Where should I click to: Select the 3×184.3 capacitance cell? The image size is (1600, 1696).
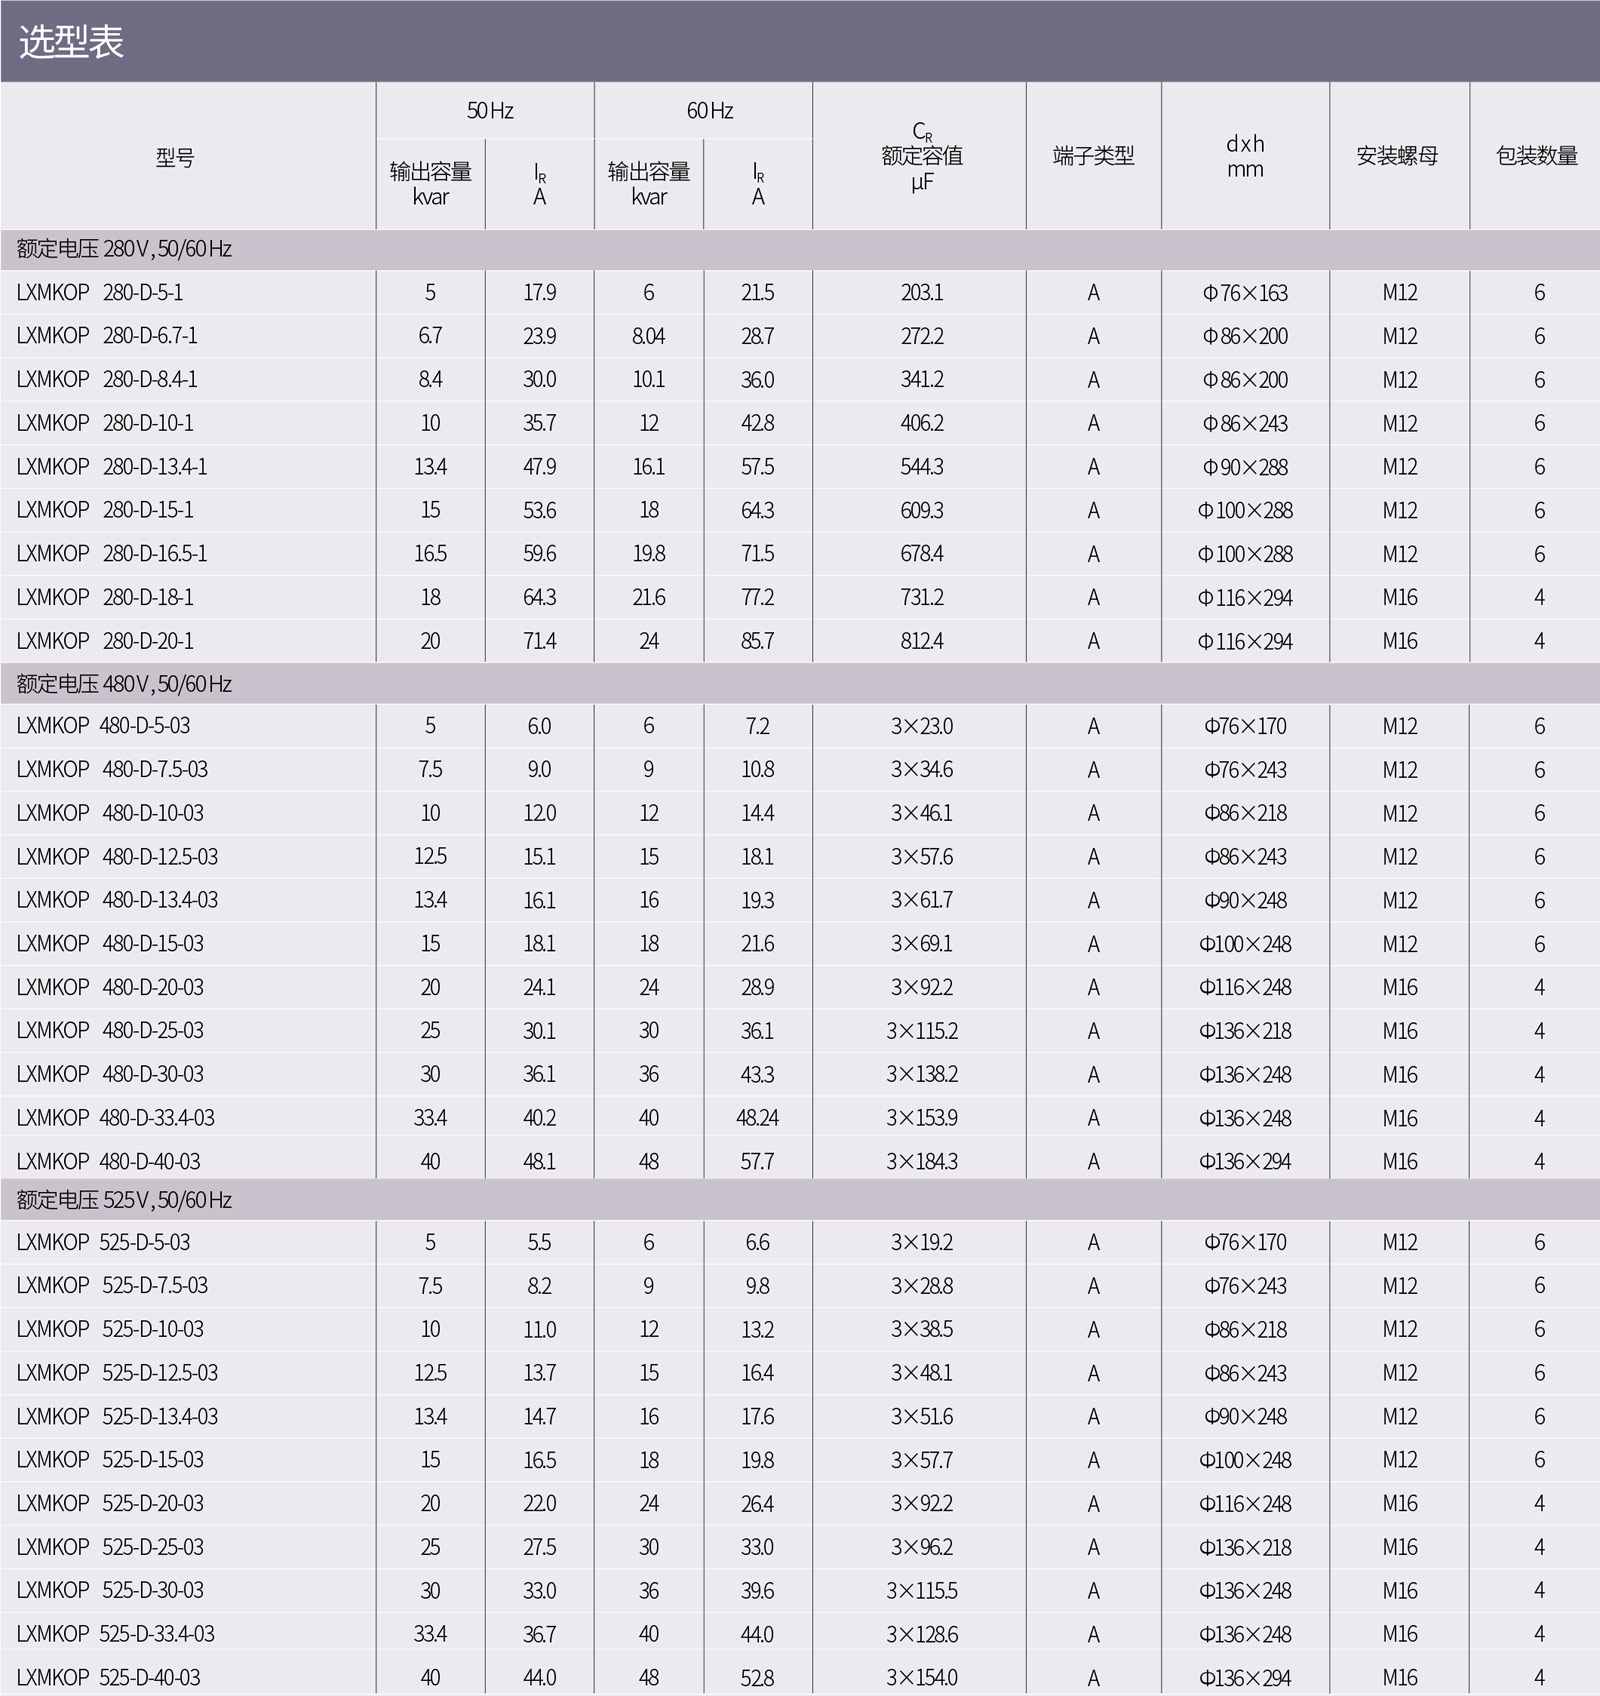921,1162
